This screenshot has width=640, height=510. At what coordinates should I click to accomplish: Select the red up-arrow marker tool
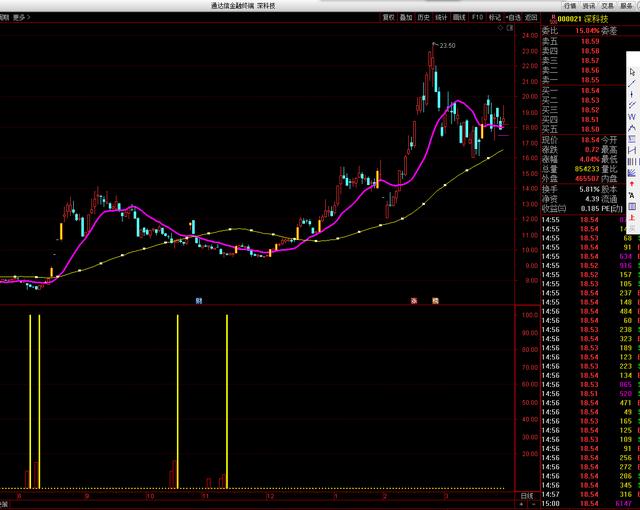[632, 184]
